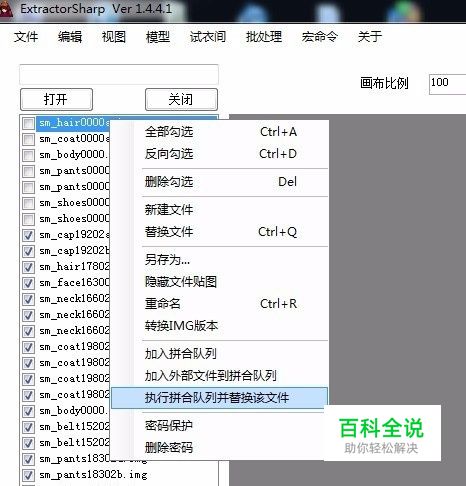Viewport: 466px width, 486px height.
Task: Open the 试衣间 menu
Action: point(208,37)
